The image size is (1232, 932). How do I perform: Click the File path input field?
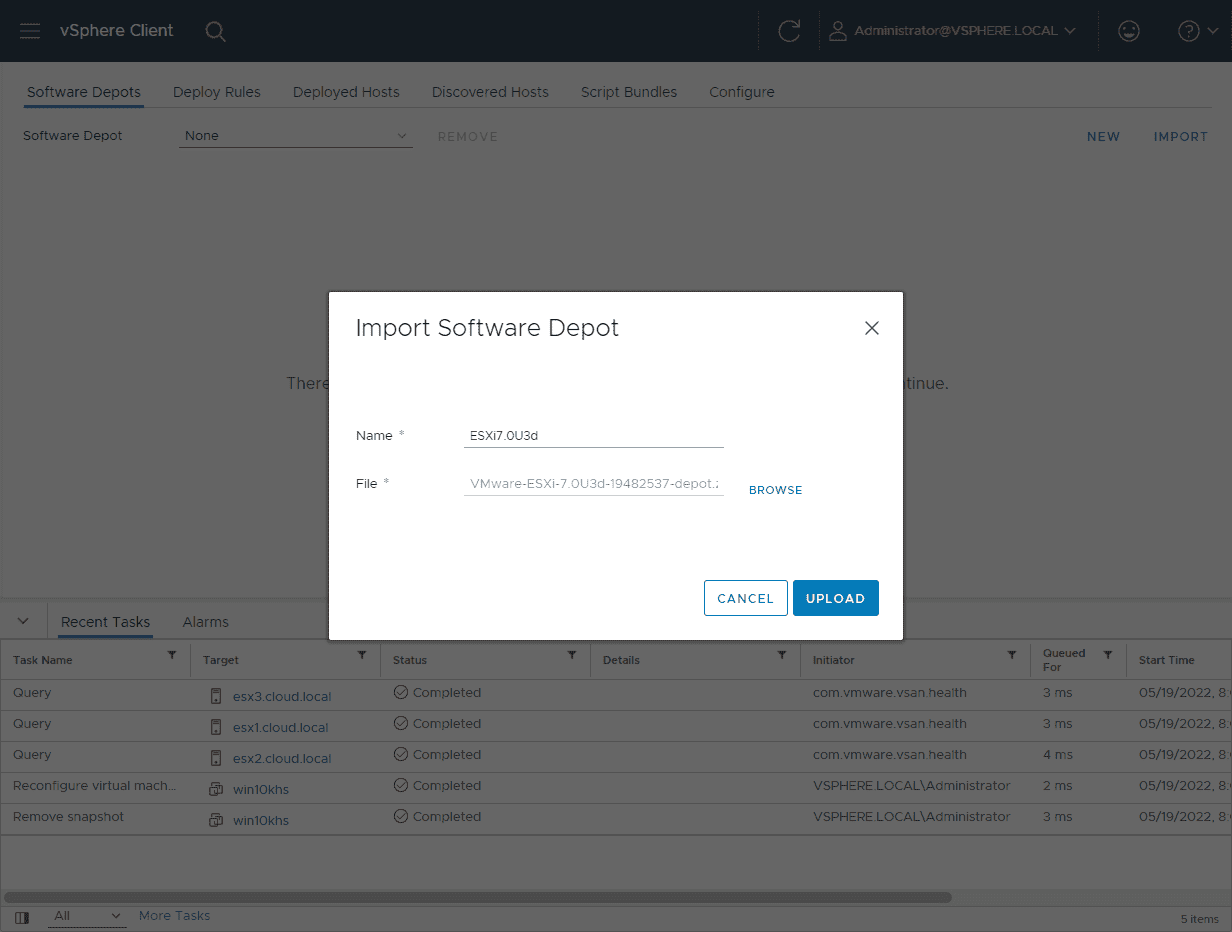[594, 483]
